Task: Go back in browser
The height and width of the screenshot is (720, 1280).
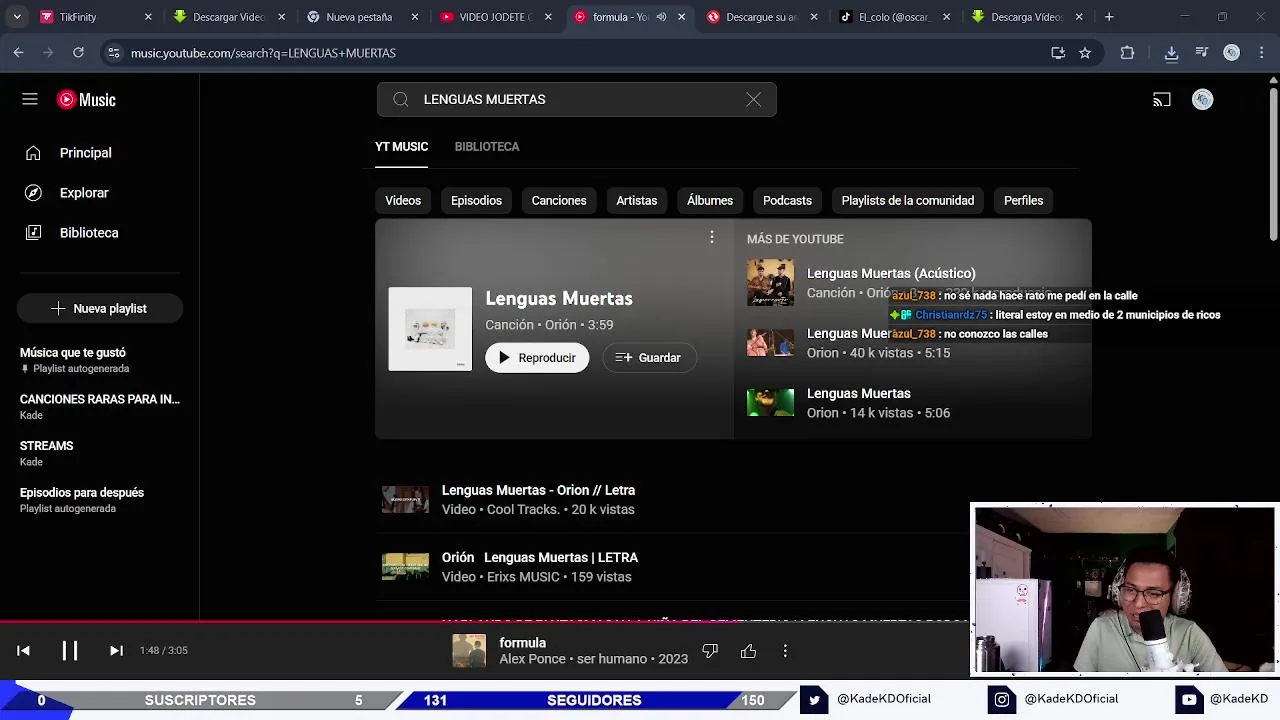Action: click(19, 53)
